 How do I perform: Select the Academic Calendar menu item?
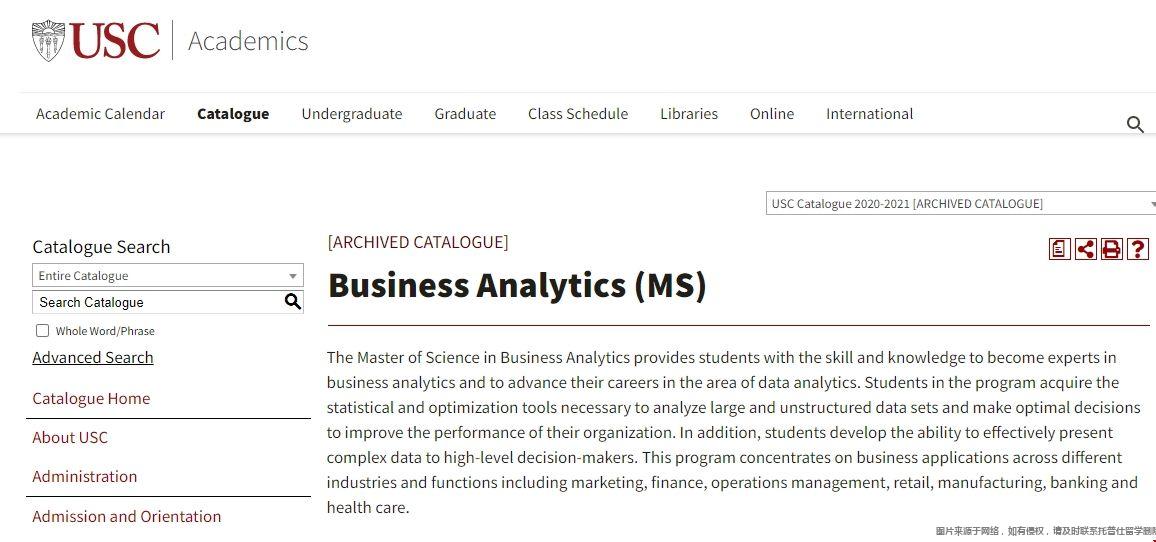coord(100,114)
